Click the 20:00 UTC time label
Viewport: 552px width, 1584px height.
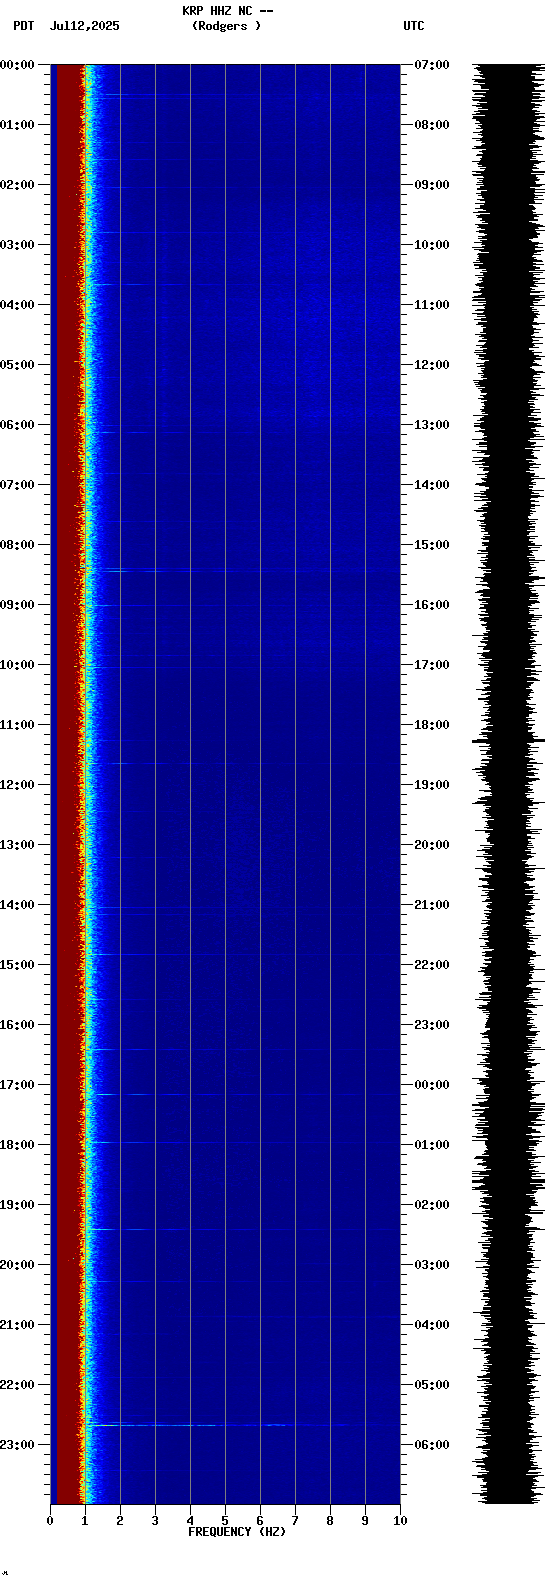click(x=431, y=845)
